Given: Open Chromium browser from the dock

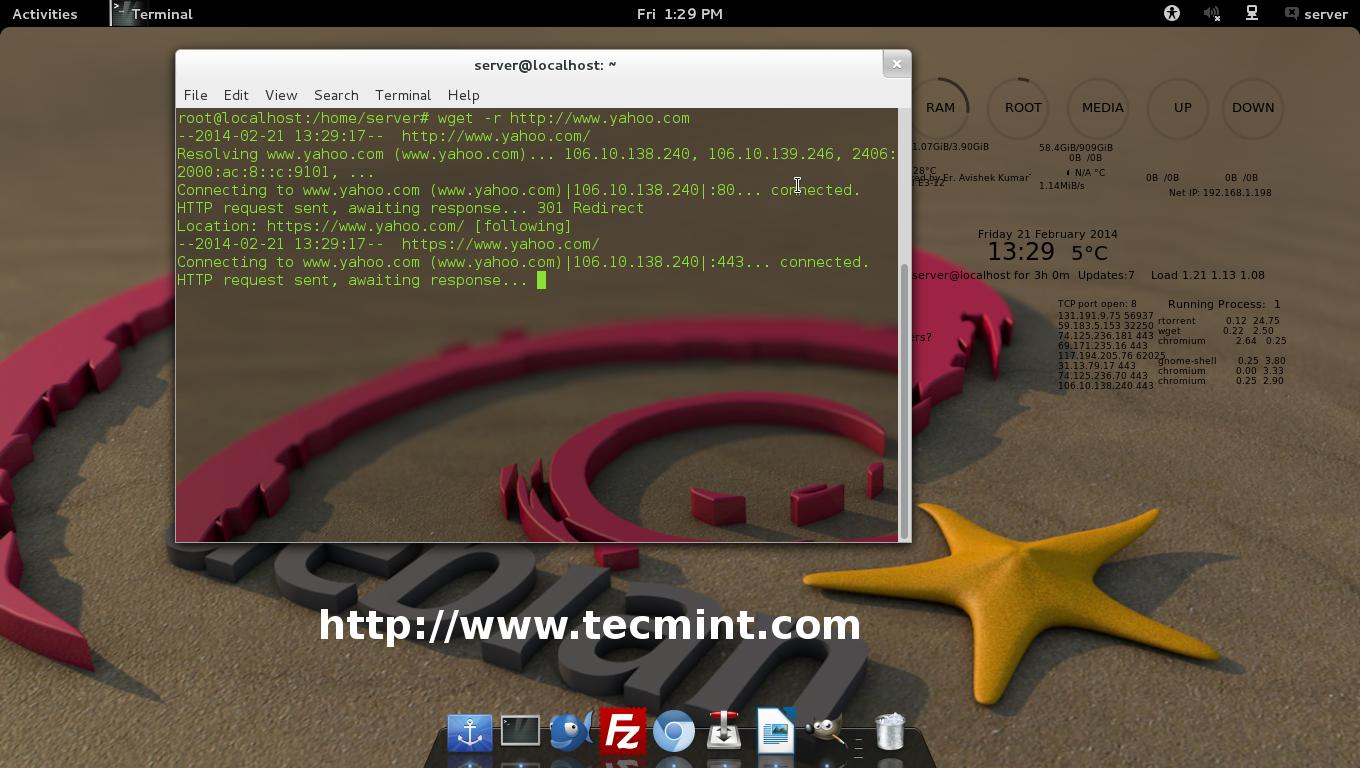Looking at the screenshot, I should [x=674, y=731].
